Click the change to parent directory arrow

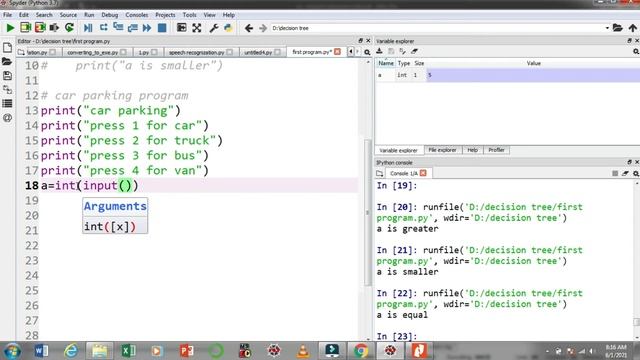coord(633,28)
